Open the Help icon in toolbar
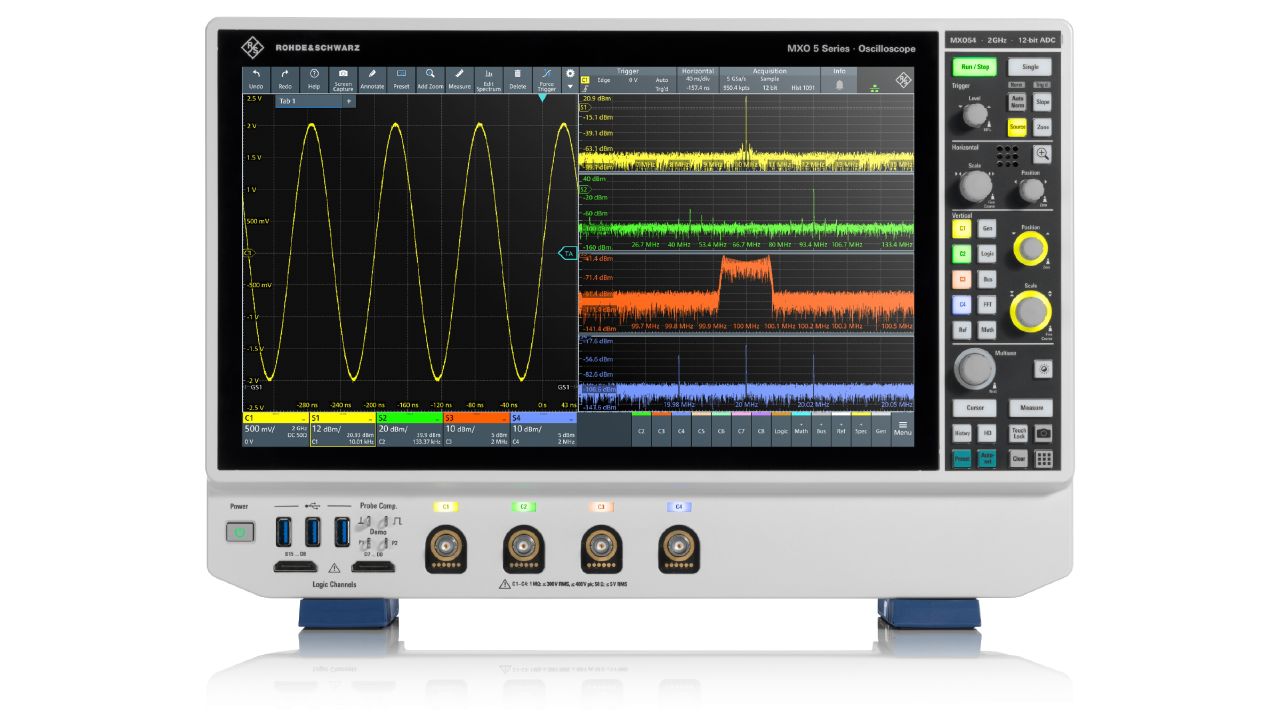The height and width of the screenshot is (720, 1280). 314,79
